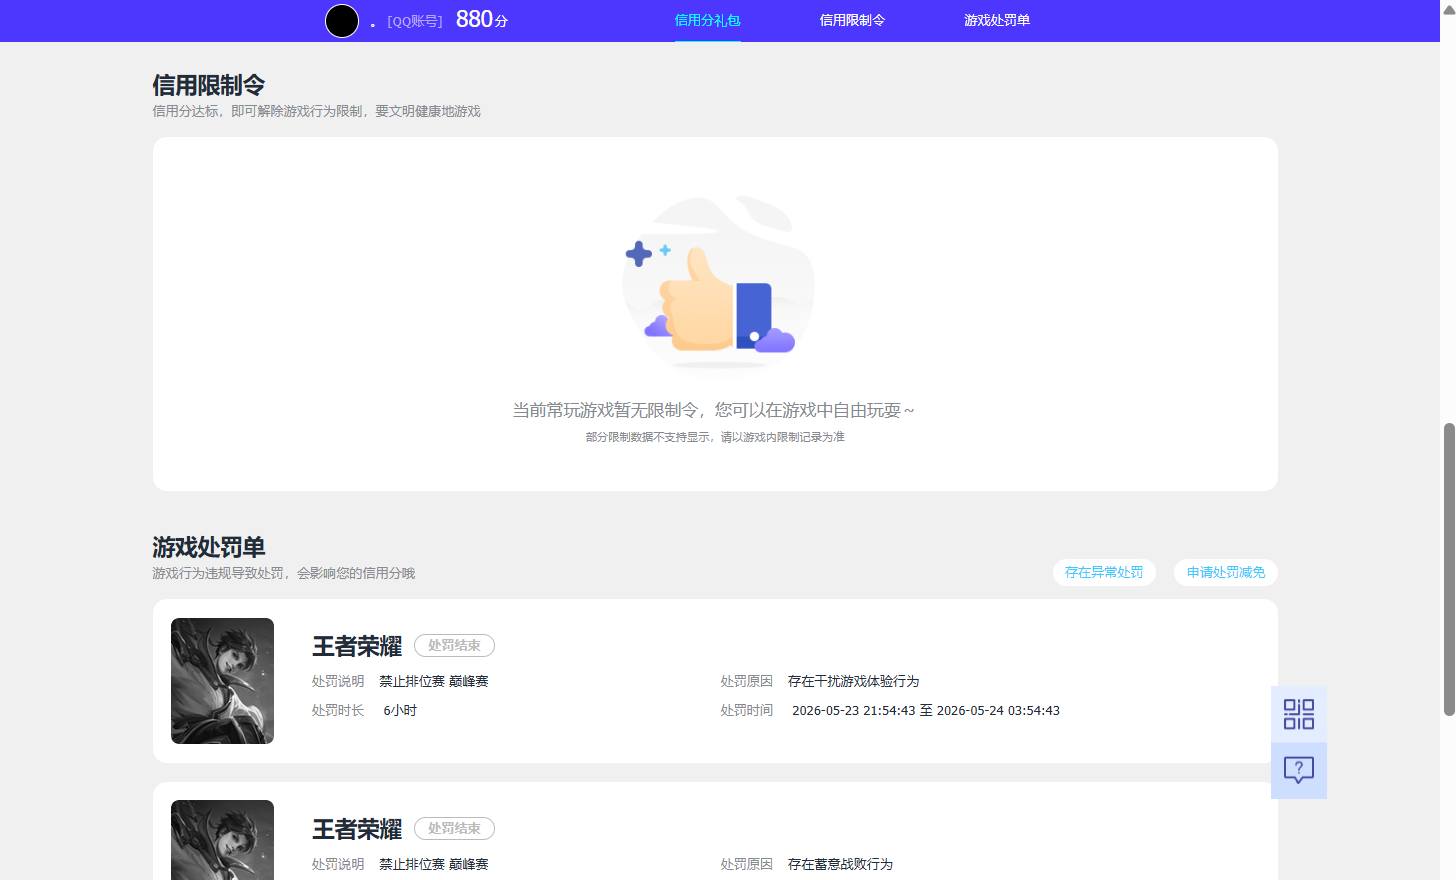Click the 信用限制令 section heading

(209, 85)
